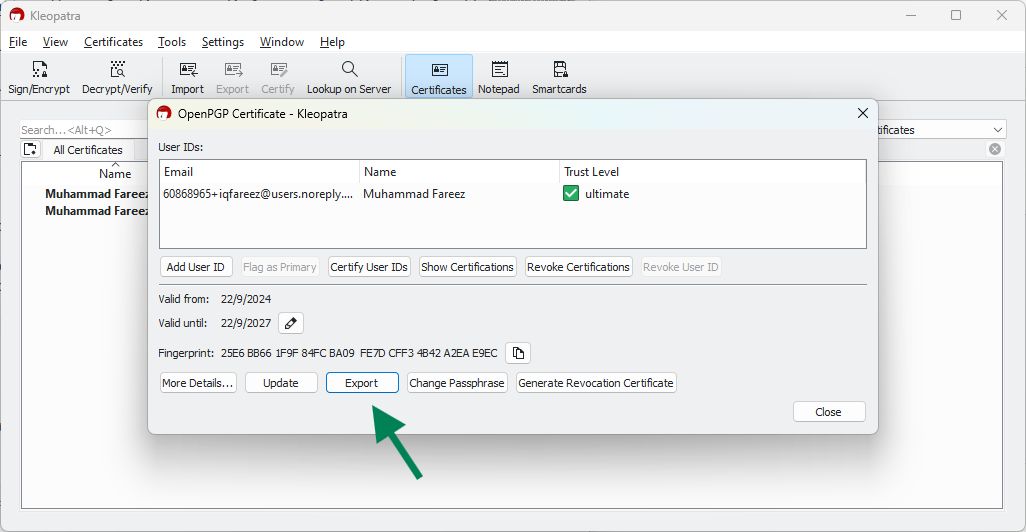This screenshot has width=1026, height=532.
Task: Click Generate Revocation Certificate
Action: click(x=595, y=383)
